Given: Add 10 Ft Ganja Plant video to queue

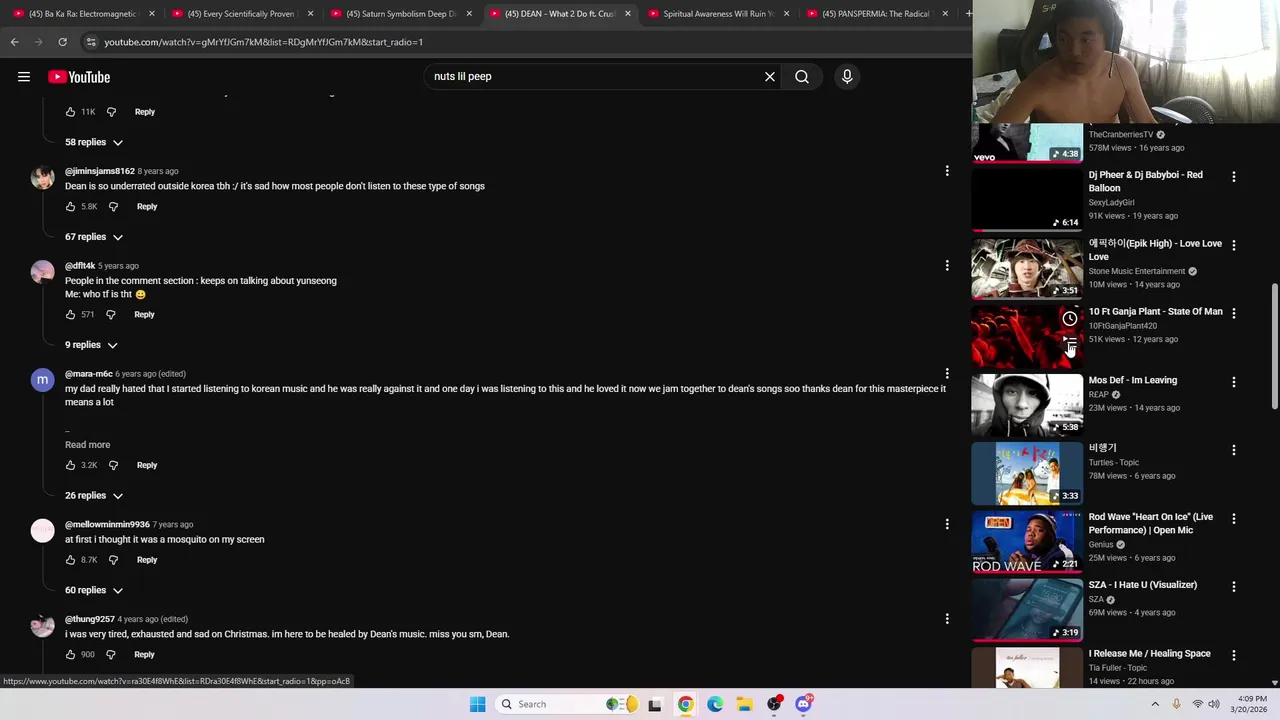Looking at the screenshot, I should click(x=1069, y=342).
